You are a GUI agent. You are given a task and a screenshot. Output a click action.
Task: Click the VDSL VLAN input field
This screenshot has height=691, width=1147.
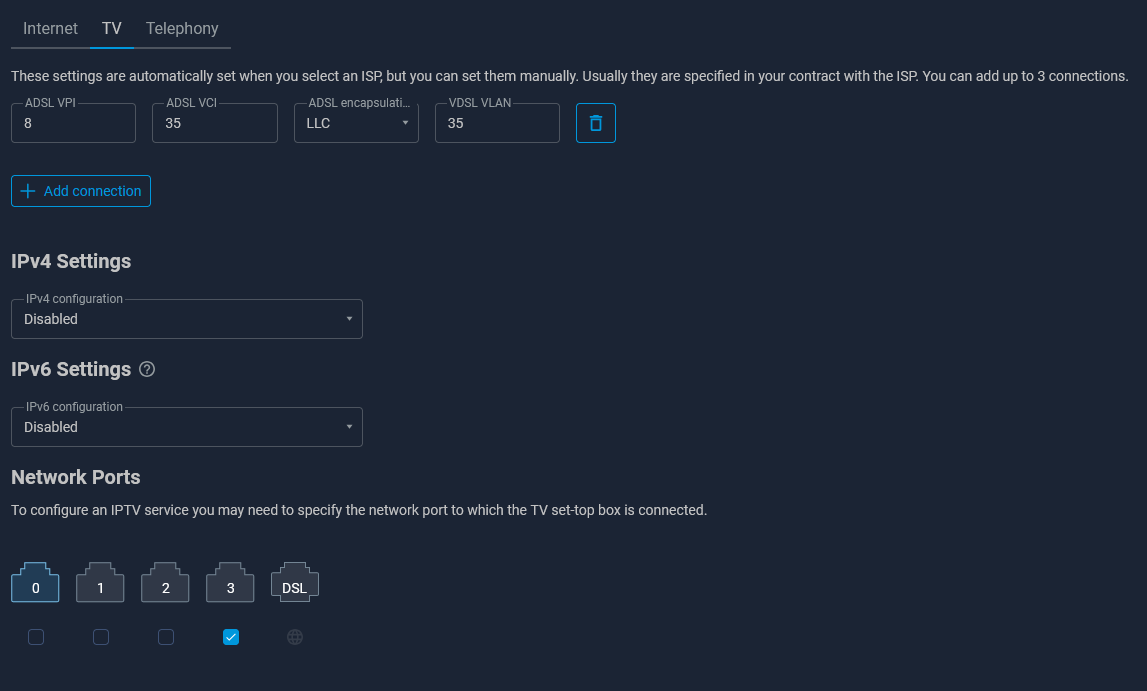point(497,123)
